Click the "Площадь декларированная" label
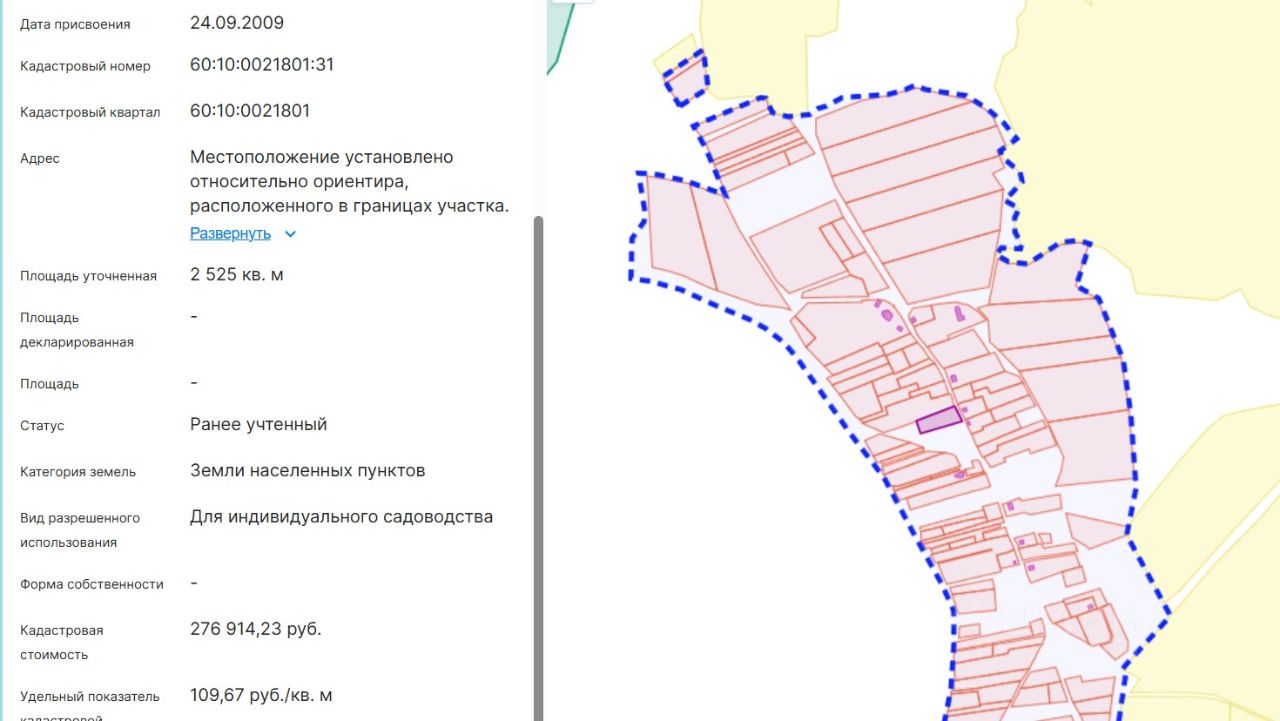Viewport: 1280px width, 721px height. point(77,330)
